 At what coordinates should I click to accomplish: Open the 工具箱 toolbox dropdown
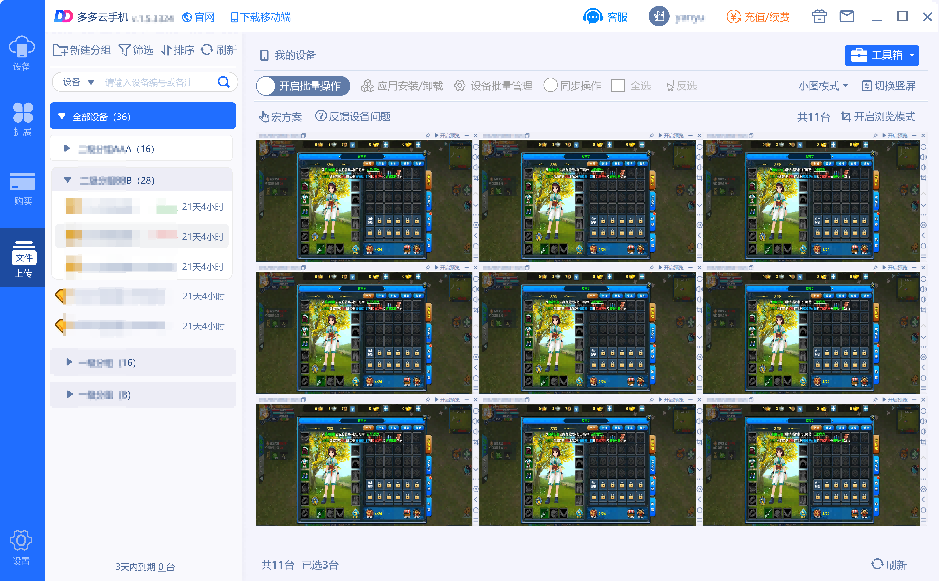tap(882, 55)
